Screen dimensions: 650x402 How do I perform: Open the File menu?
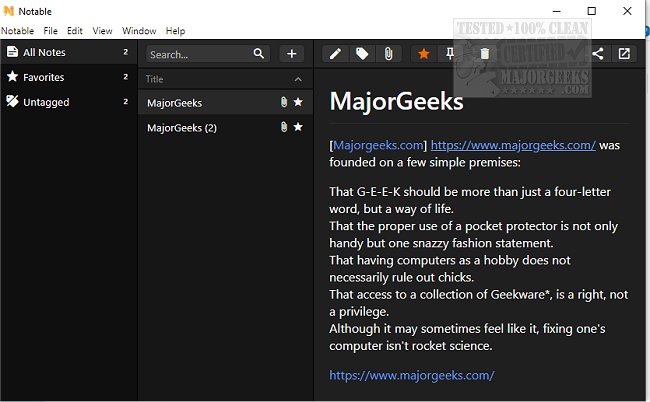point(50,31)
